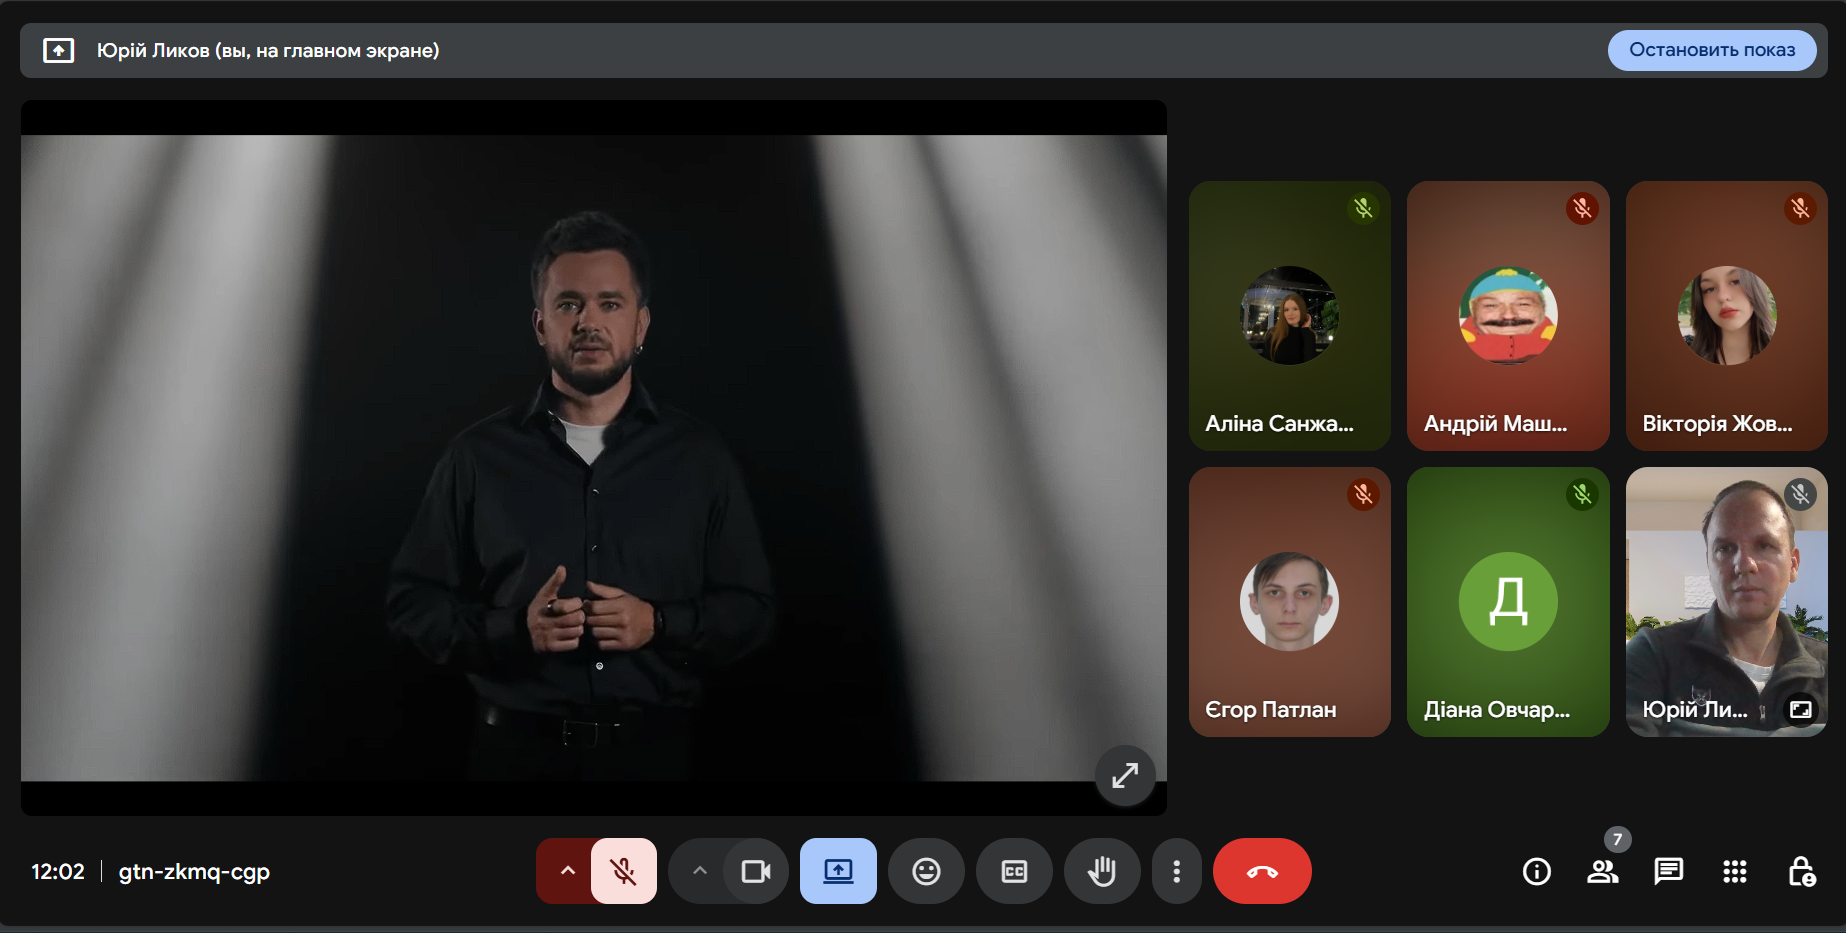The width and height of the screenshot is (1846, 933).
Task: Select Андрій Маш... participant tile
Action: coord(1507,316)
